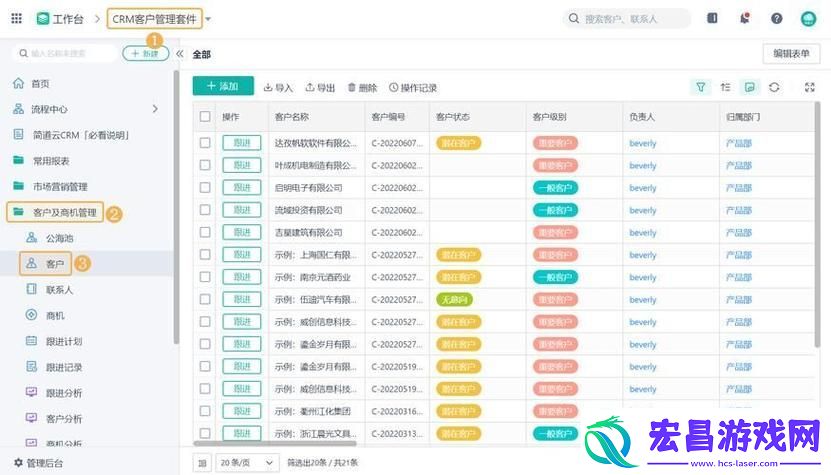Check the row for 示例: 南京元酒药业

pos(205,277)
